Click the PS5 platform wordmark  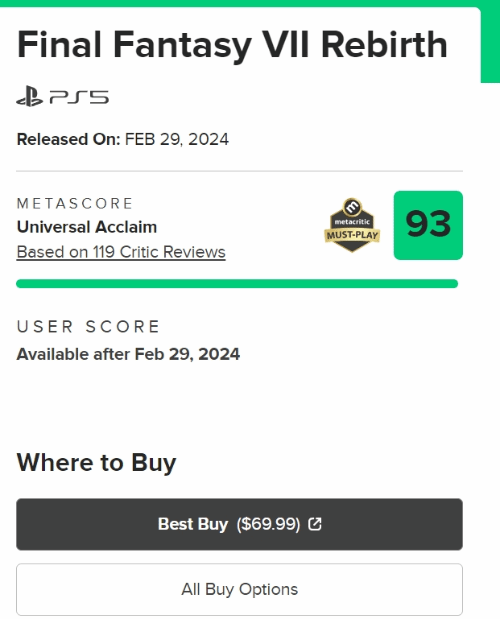[x=79, y=97]
